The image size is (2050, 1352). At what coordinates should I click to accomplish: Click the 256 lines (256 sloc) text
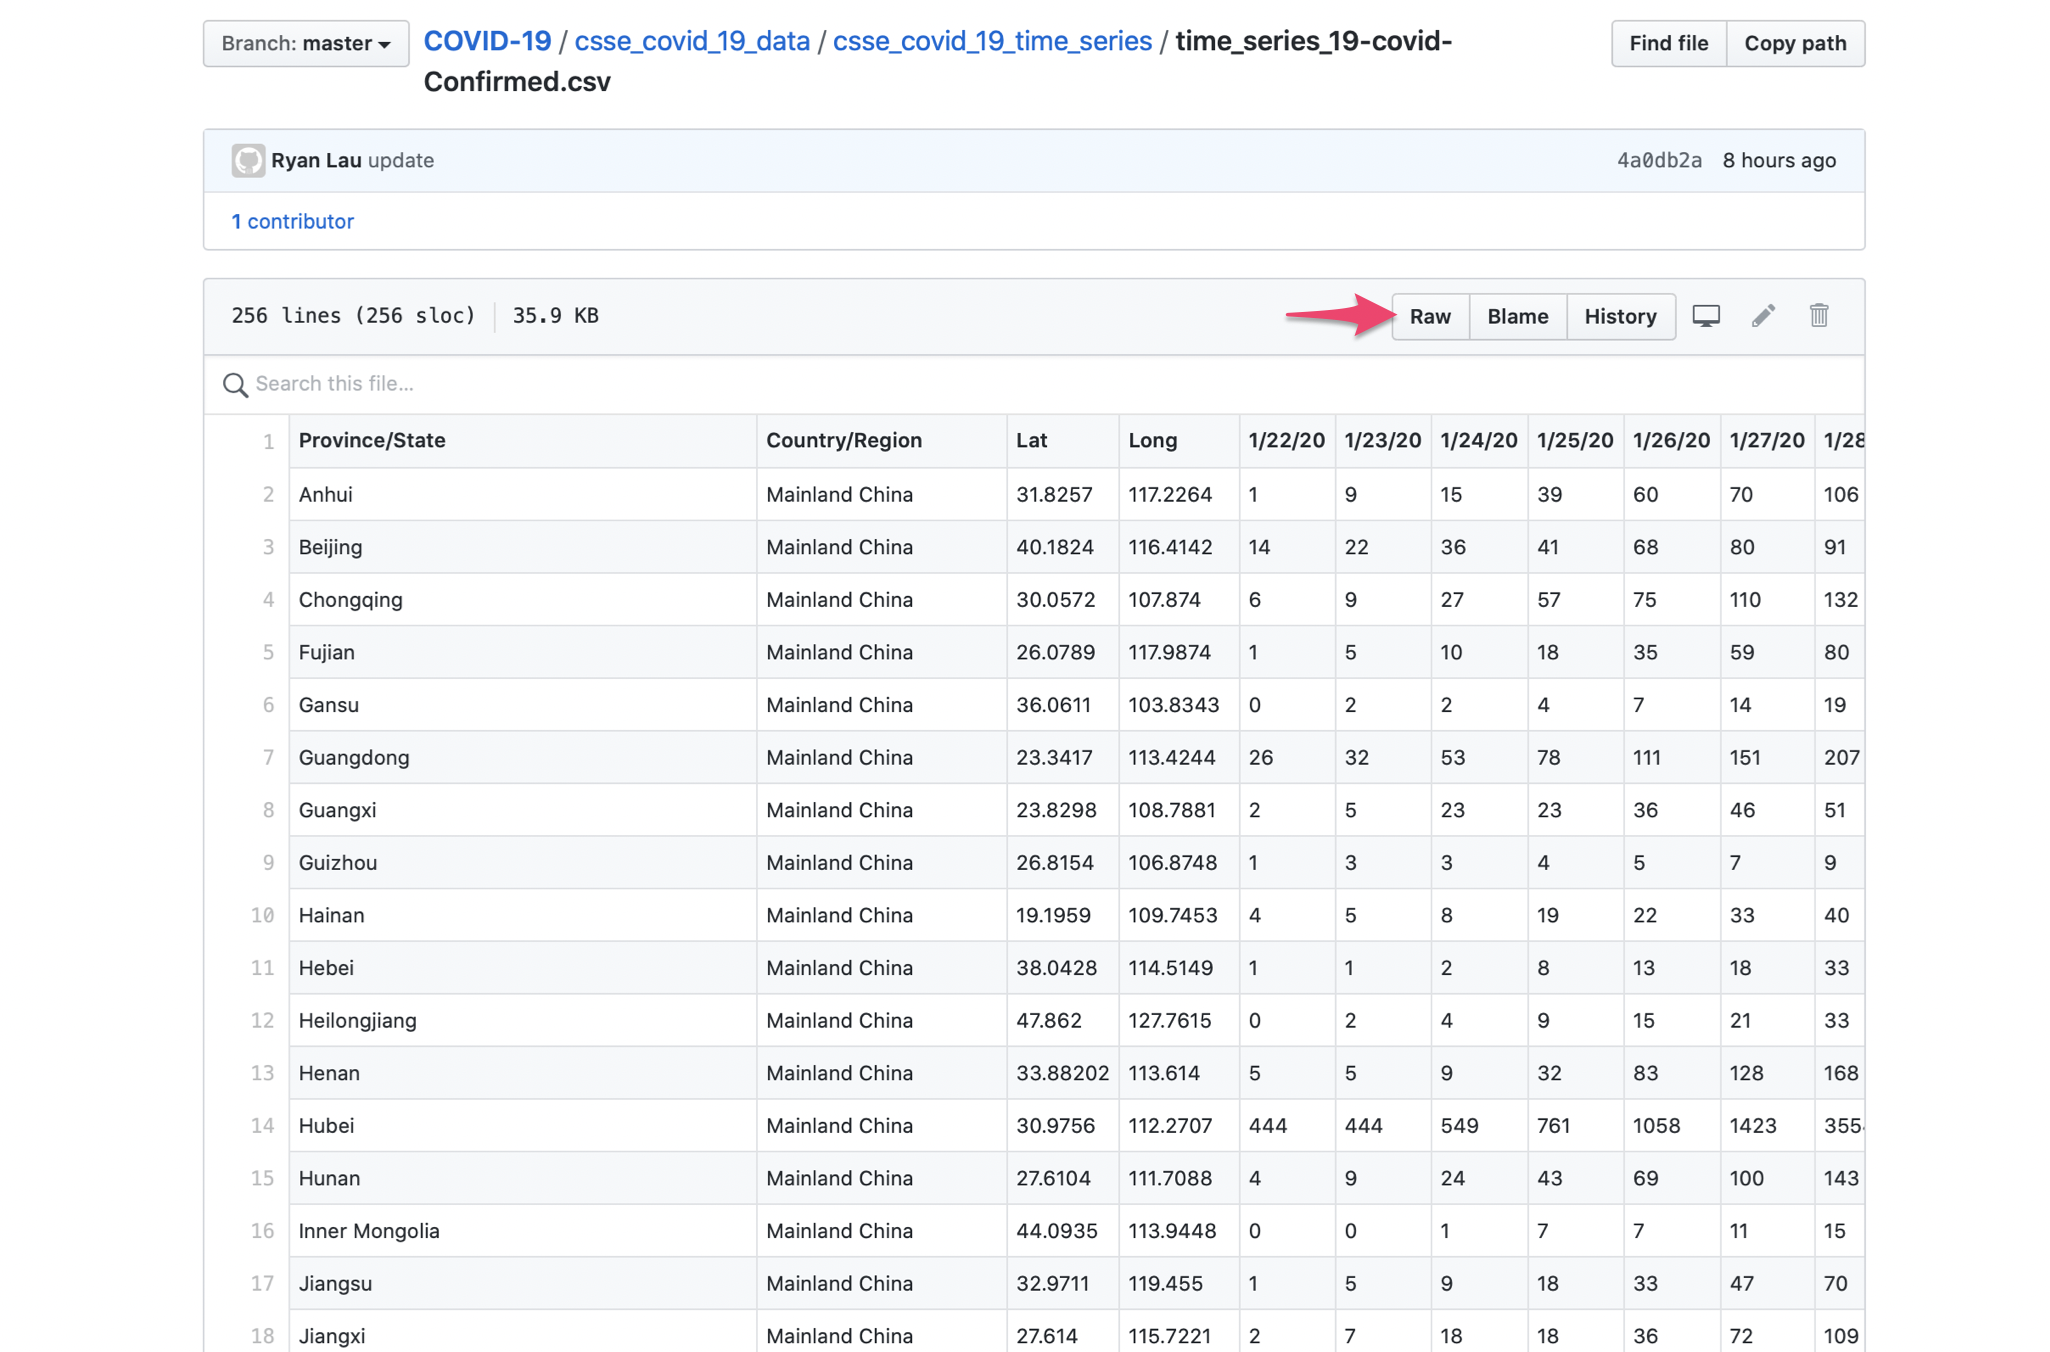(353, 316)
